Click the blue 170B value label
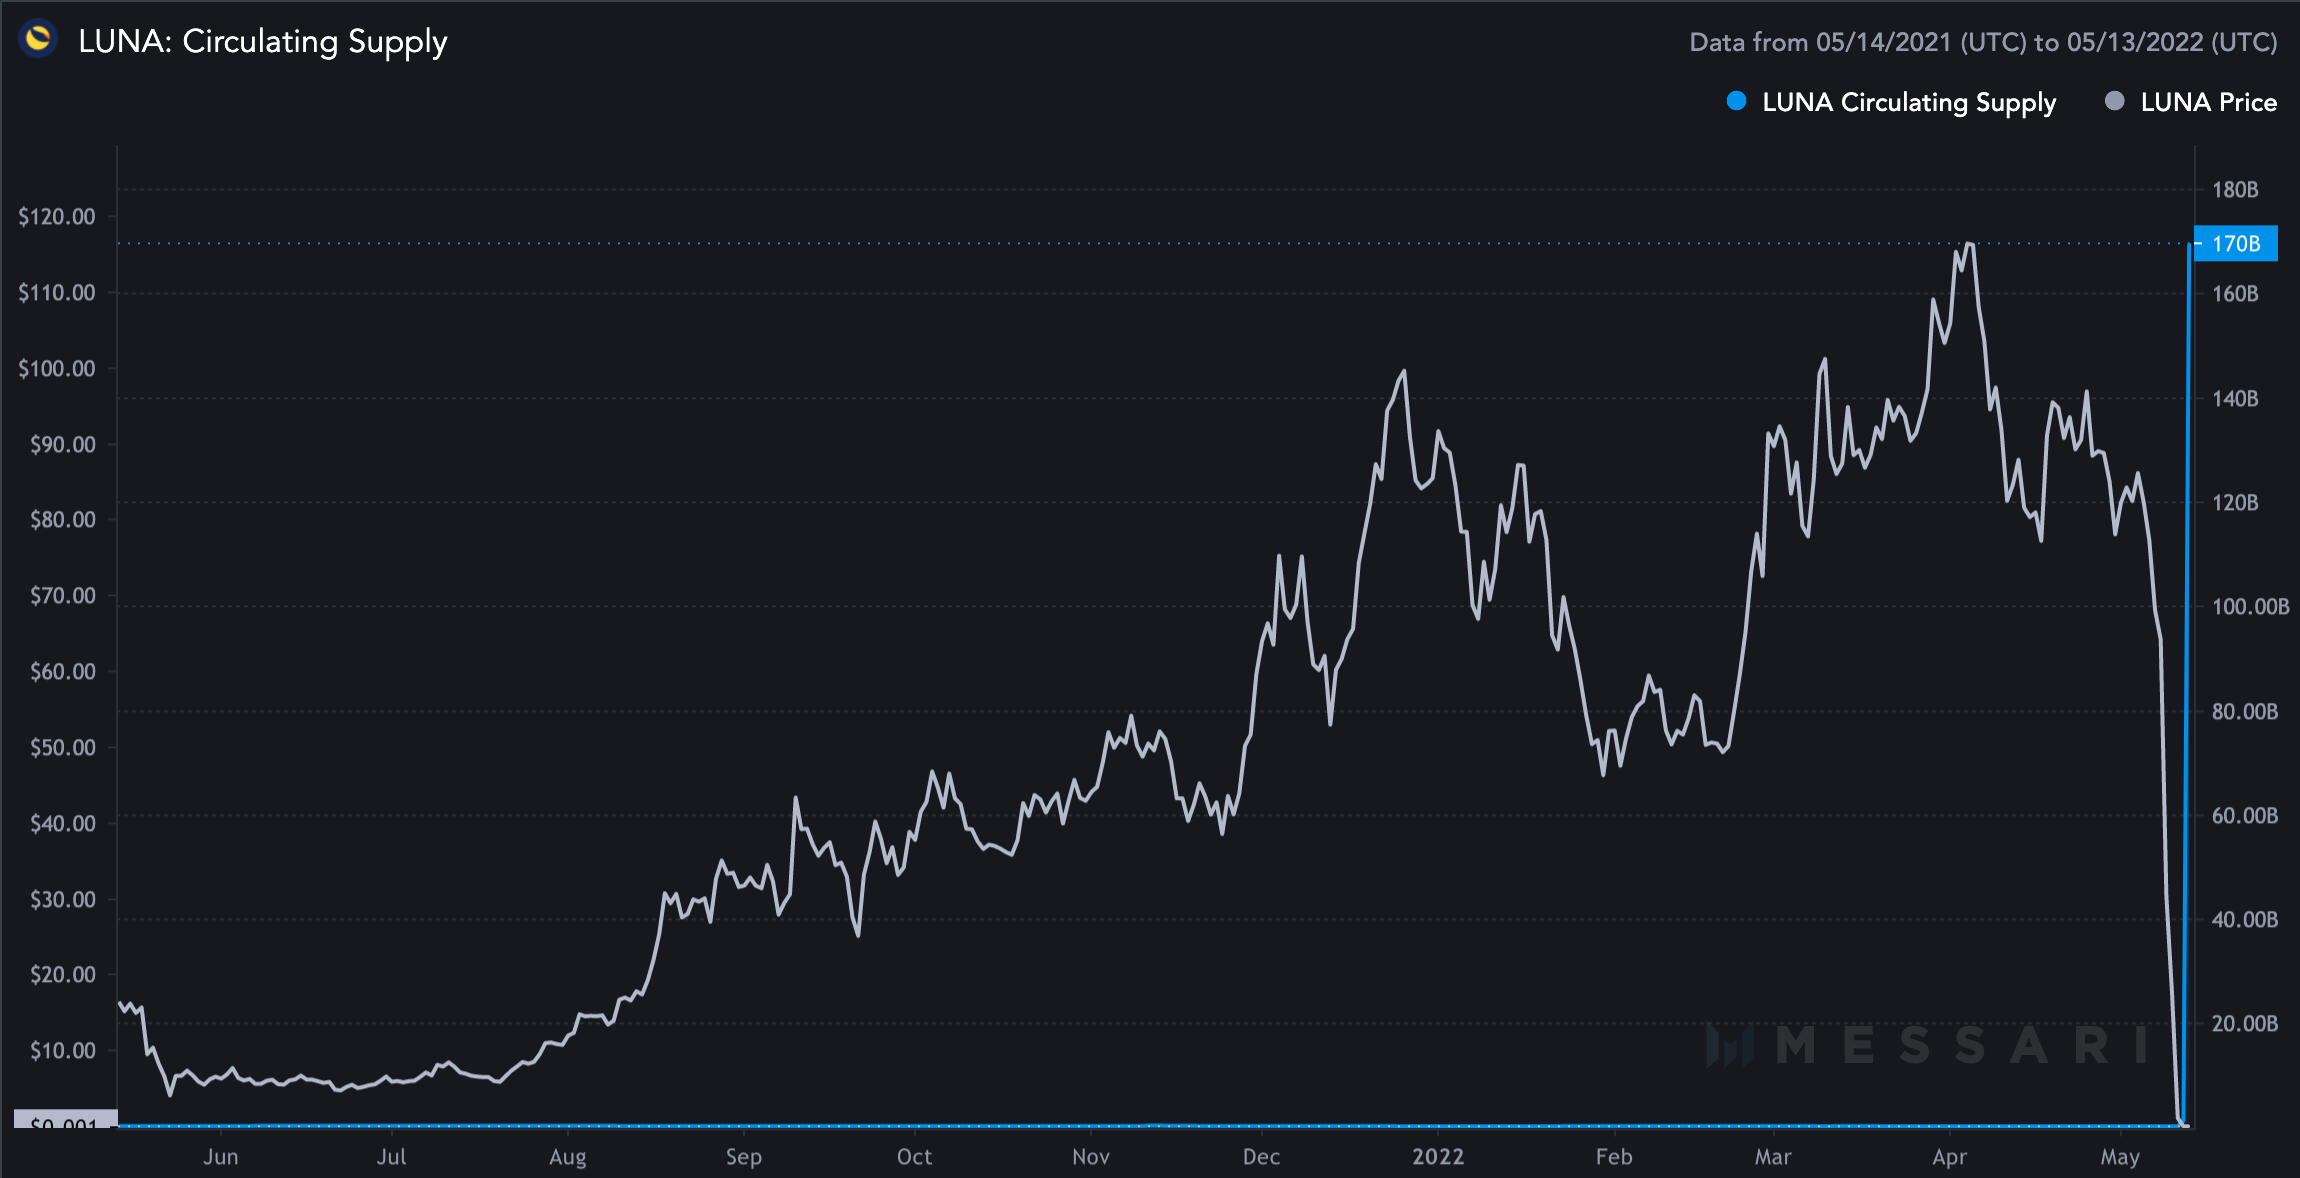Viewport: 2300px width, 1178px height. point(2236,244)
